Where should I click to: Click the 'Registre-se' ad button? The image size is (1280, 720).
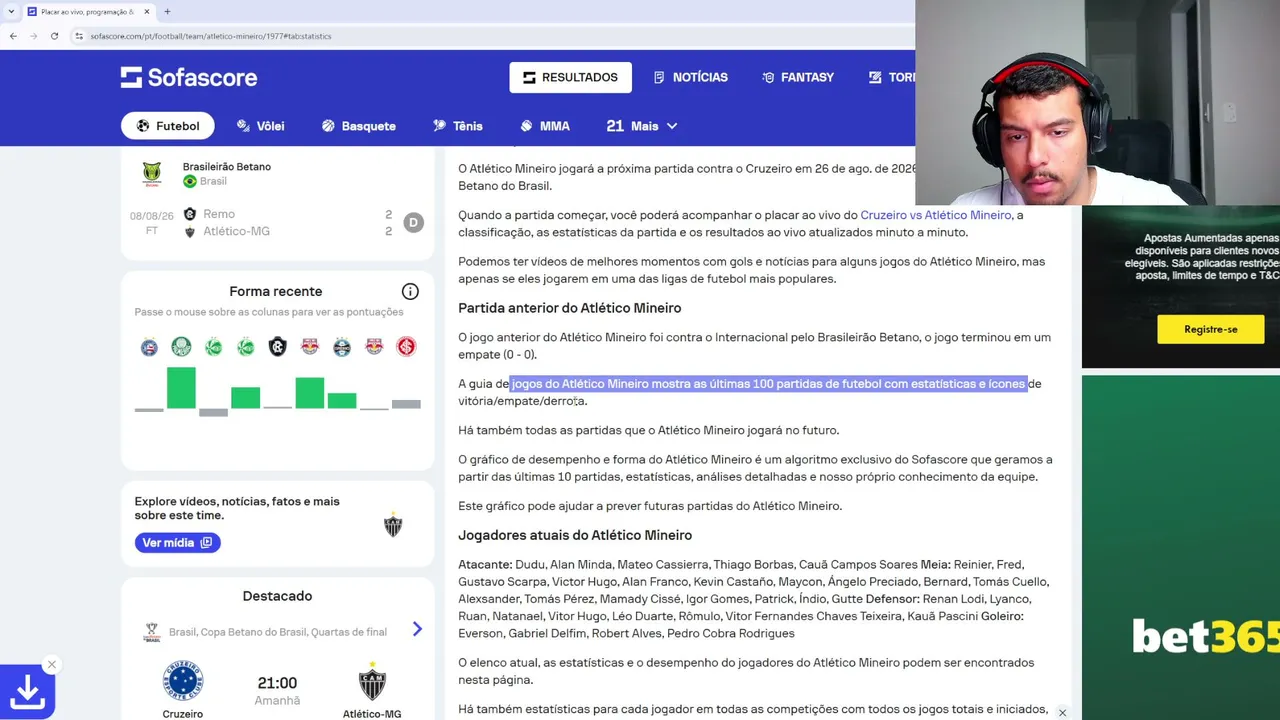click(1210, 329)
